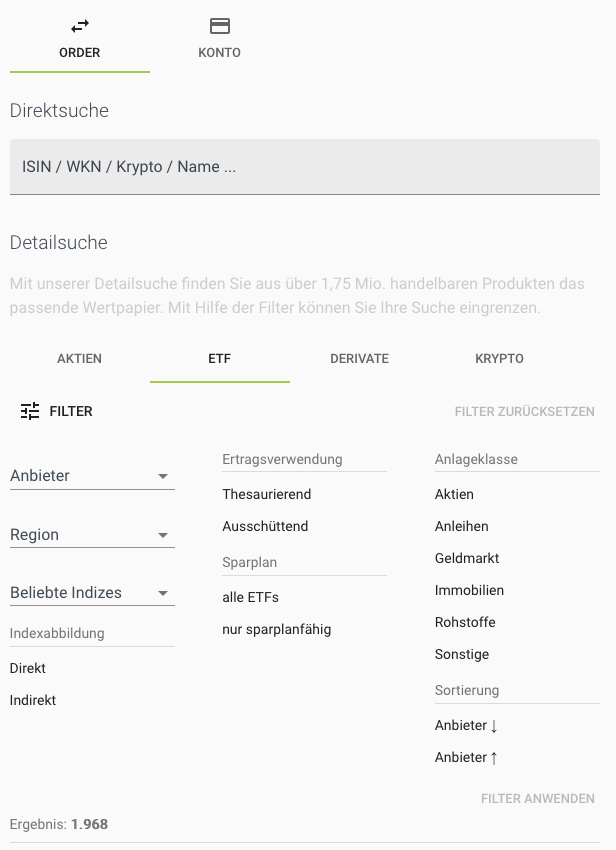Select Direkt index replication option
Screen dimensions: 616x850
pos(28,669)
